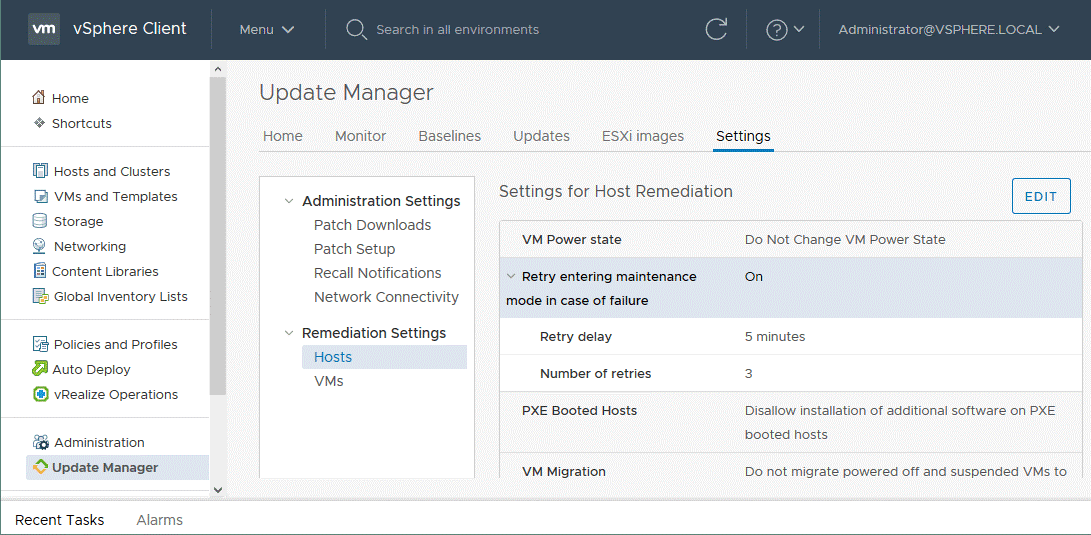This screenshot has height=535, width=1091.
Task: Click the Home icon in sidebar
Action: [x=39, y=98]
